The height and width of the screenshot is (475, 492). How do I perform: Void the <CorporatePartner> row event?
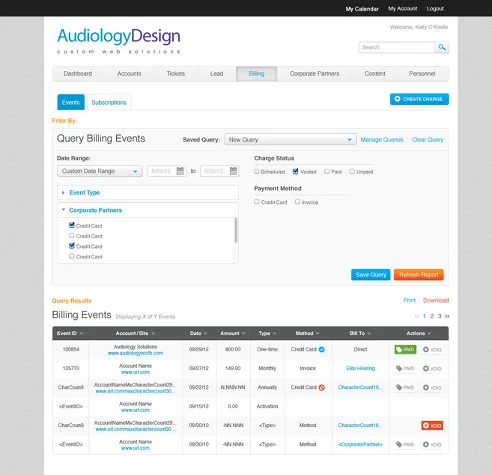coord(432,445)
